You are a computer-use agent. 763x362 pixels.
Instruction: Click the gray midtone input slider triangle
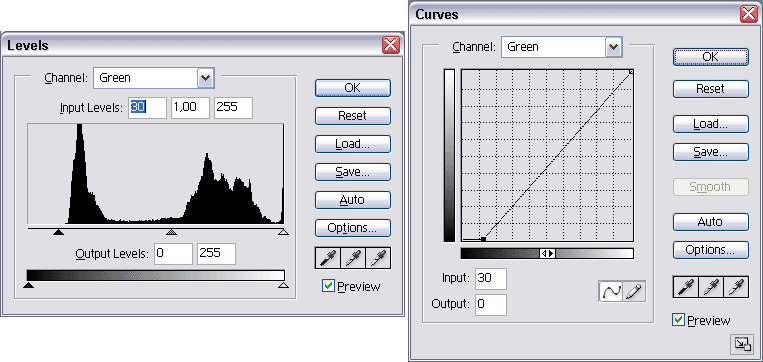(x=171, y=232)
